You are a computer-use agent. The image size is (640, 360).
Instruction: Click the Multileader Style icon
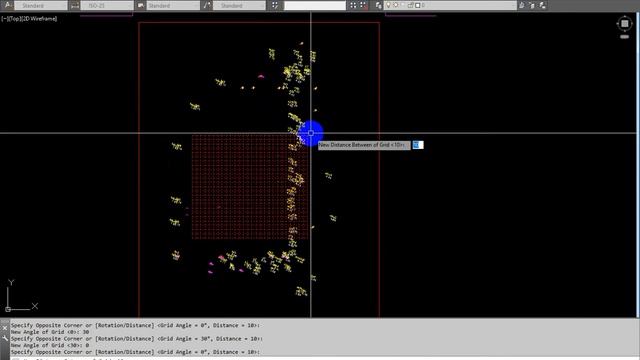(207, 5)
